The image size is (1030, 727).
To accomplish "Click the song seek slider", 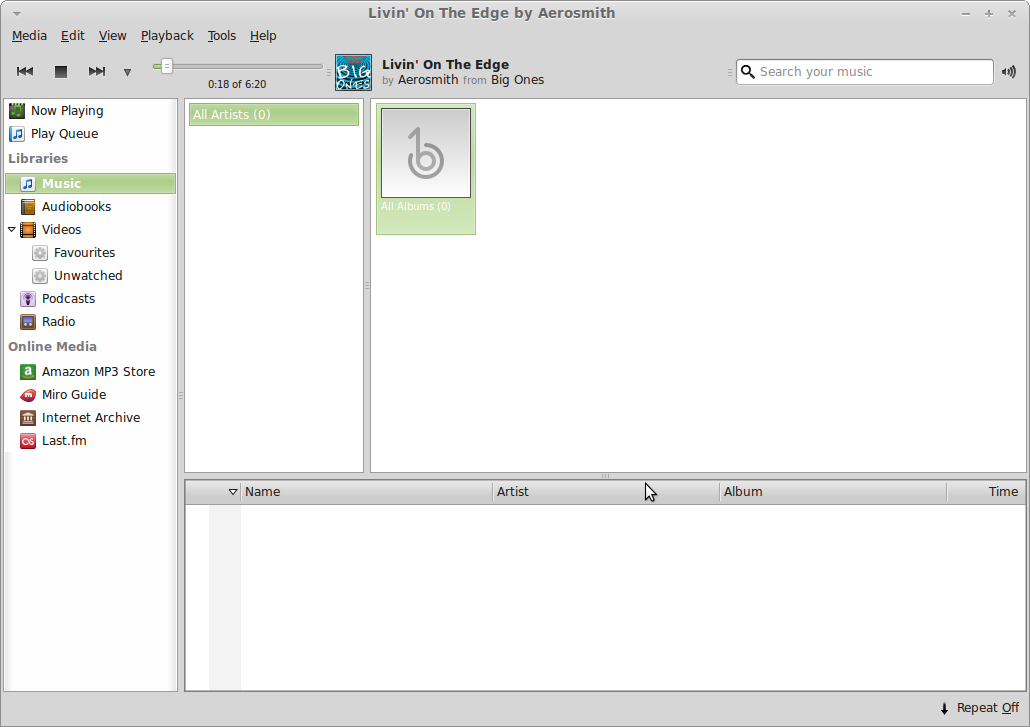I will [x=237, y=66].
